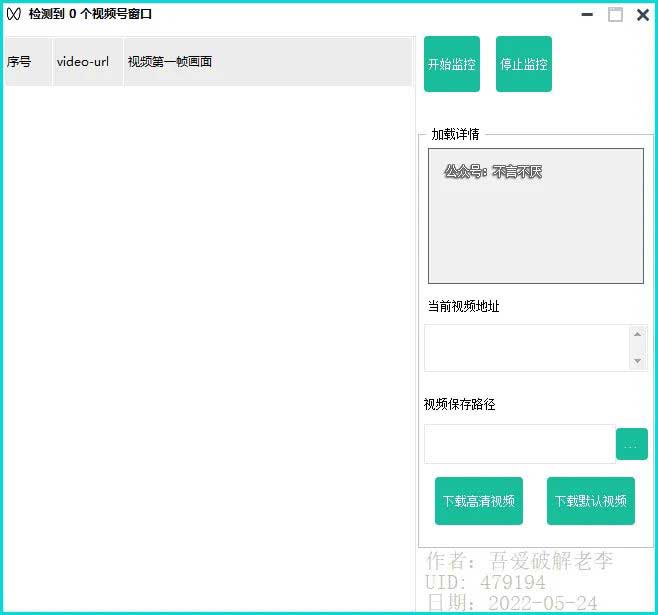Click into the 视频保存路径 input field
Screen dimensions: 658x615
tap(519, 444)
